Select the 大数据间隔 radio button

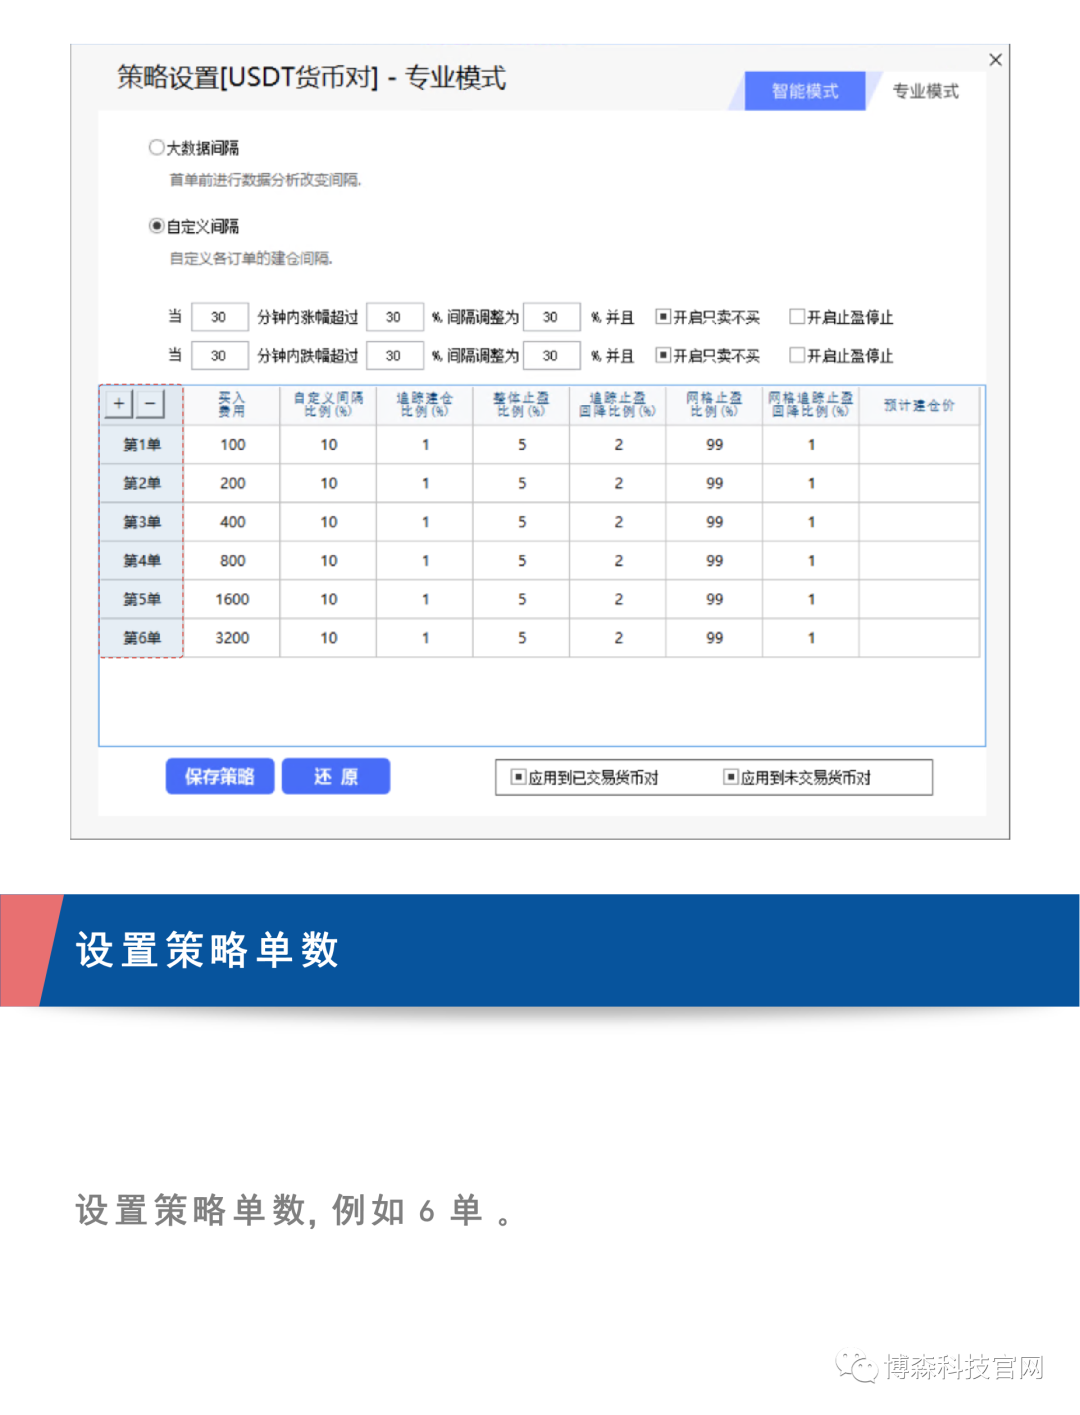pyautogui.click(x=157, y=148)
